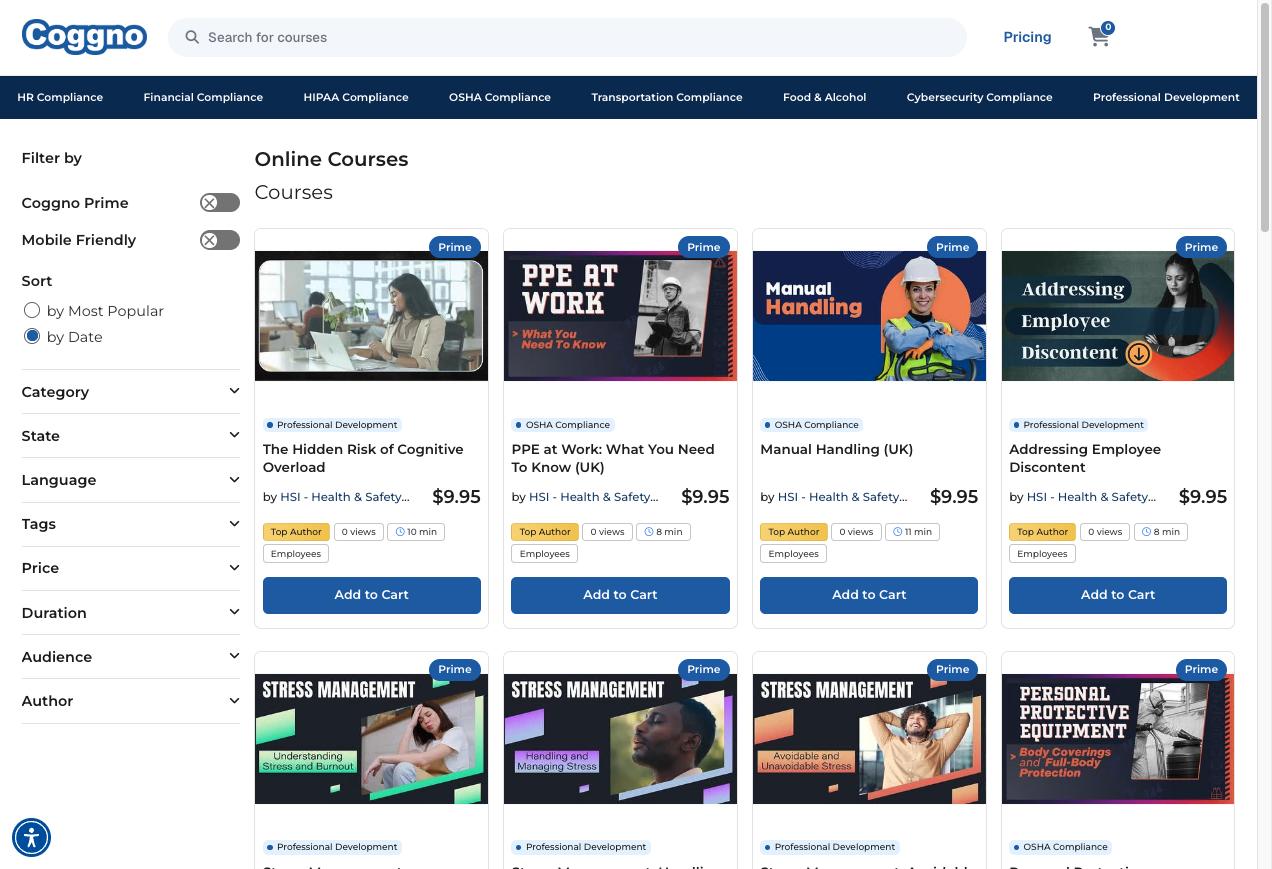Image resolution: width=1272 pixels, height=869 pixels.
Task: Open Manual Handling (UK) course title
Action: 837,449
